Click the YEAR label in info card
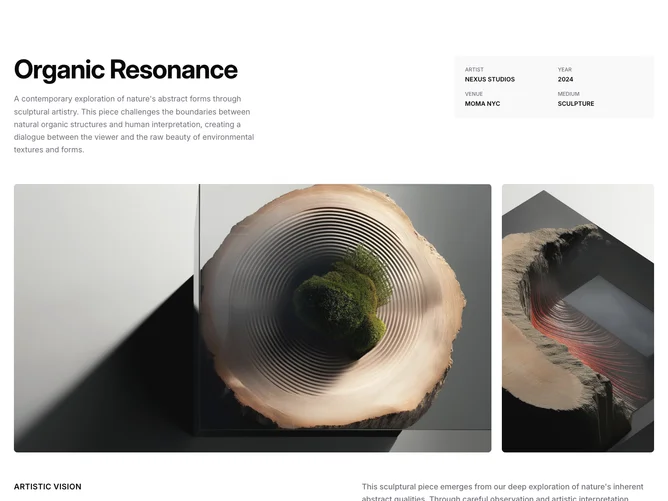This screenshot has height=501, width=668. coord(564,69)
